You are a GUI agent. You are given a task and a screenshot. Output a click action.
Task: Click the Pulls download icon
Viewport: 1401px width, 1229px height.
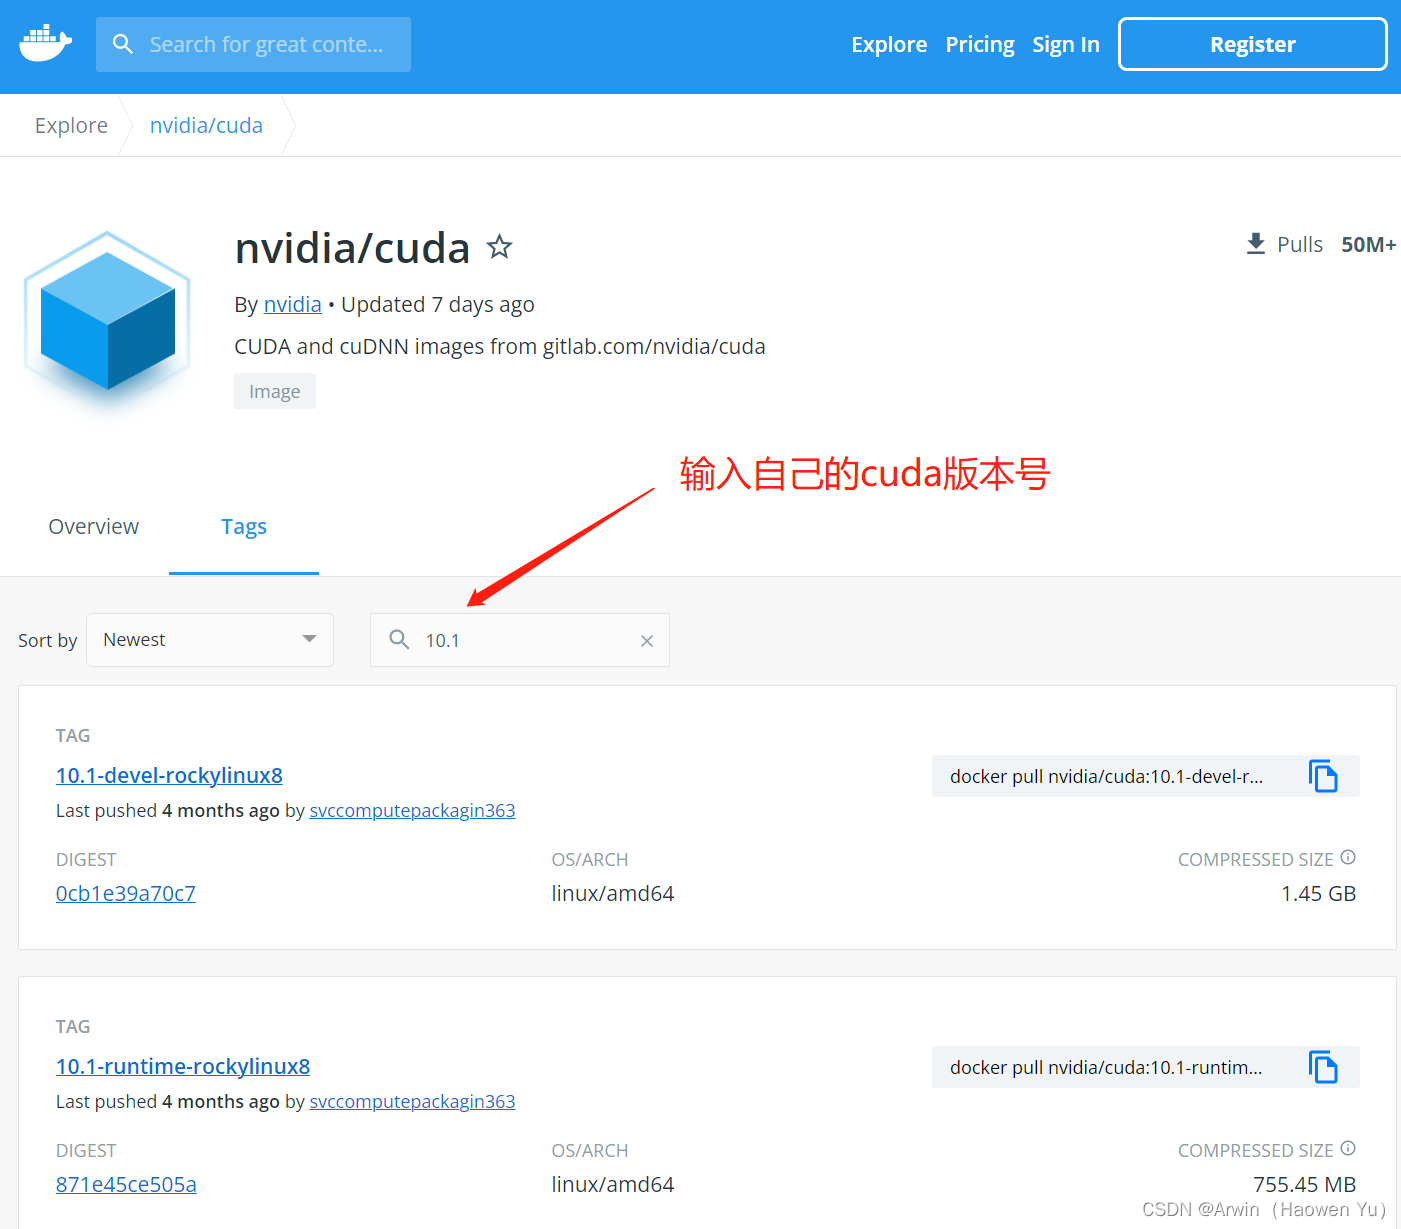coord(1256,244)
